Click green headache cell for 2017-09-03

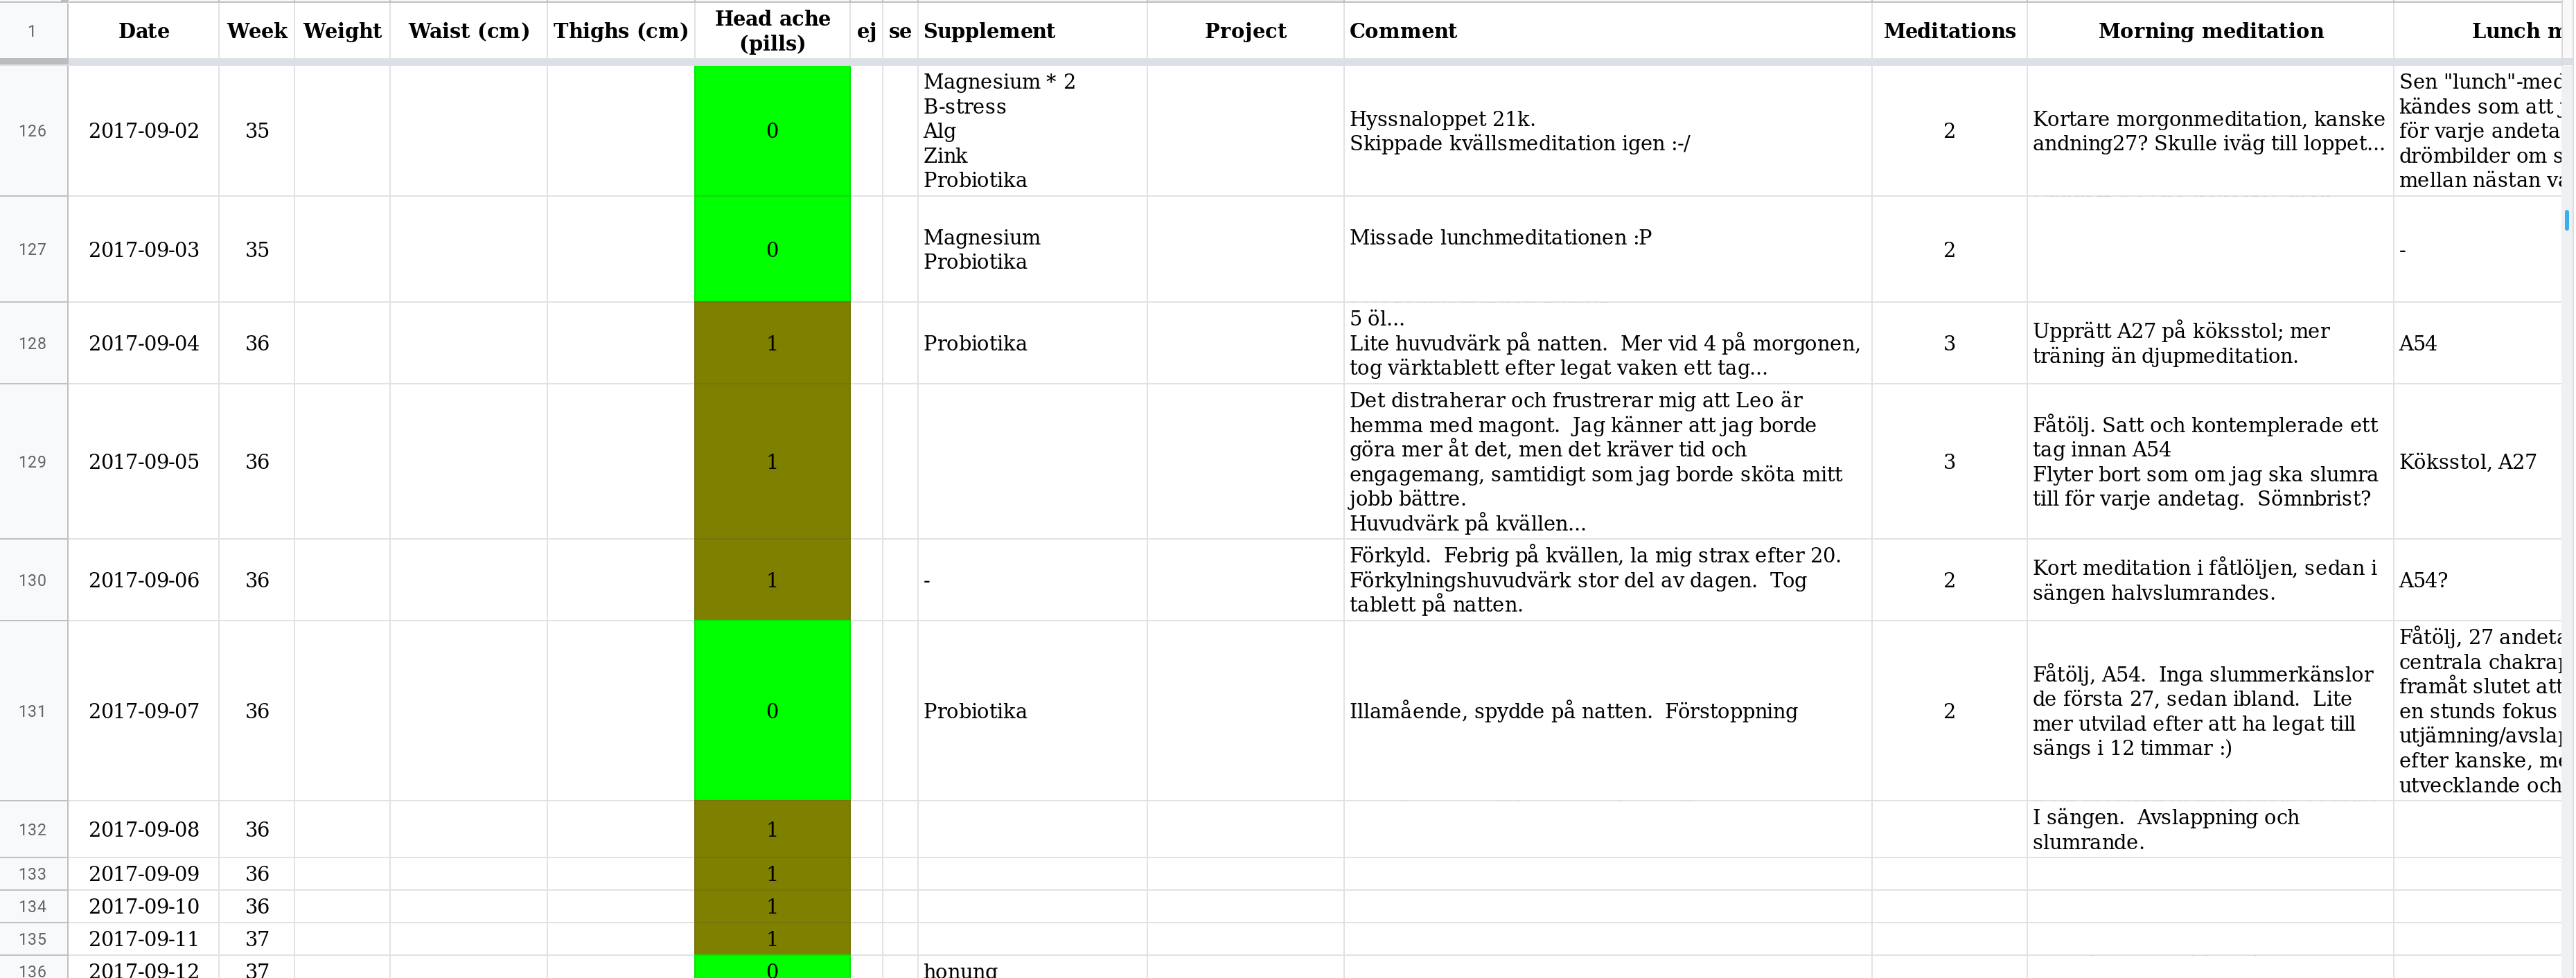pyautogui.click(x=772, y=249)
